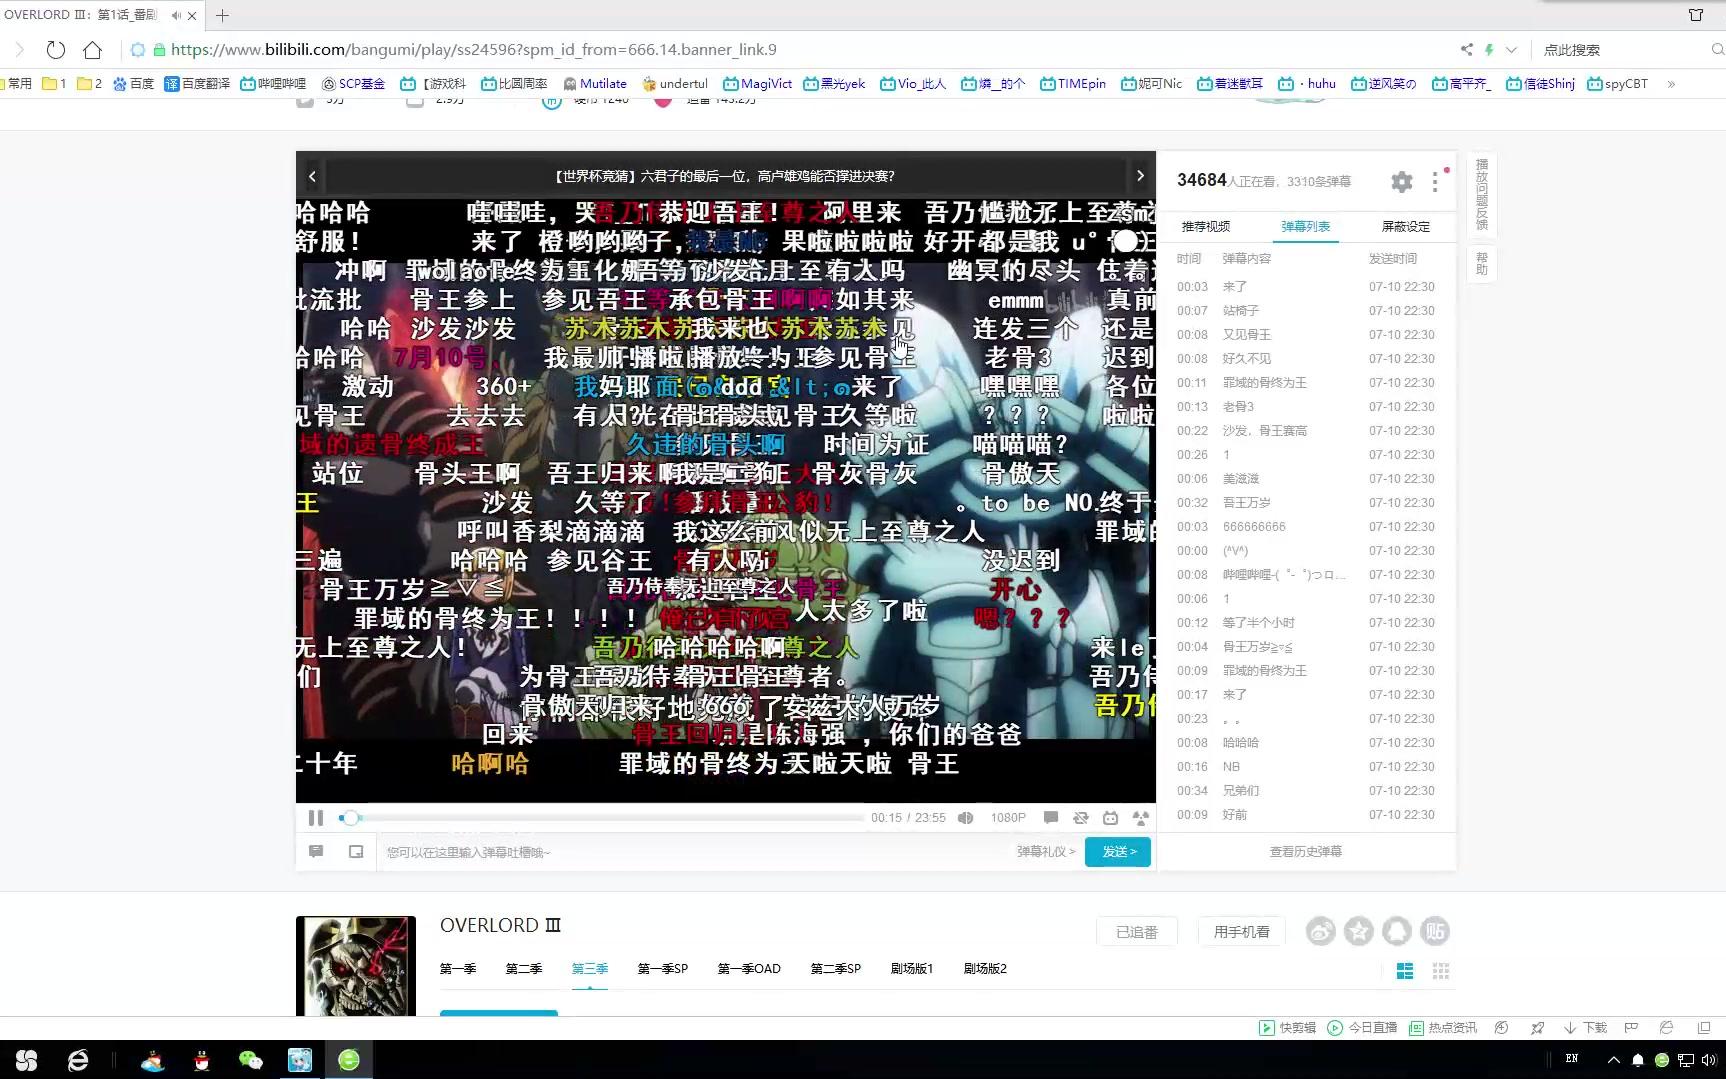This screenshot has height=1079, width=1726.
Task: Click 播放问题反馈 side button
Action: pyautogui.click(x=1482, y=194)
